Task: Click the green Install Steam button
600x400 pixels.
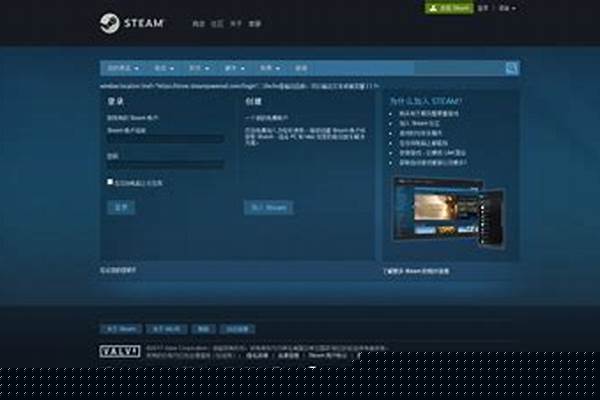Action: coord(449,8)
